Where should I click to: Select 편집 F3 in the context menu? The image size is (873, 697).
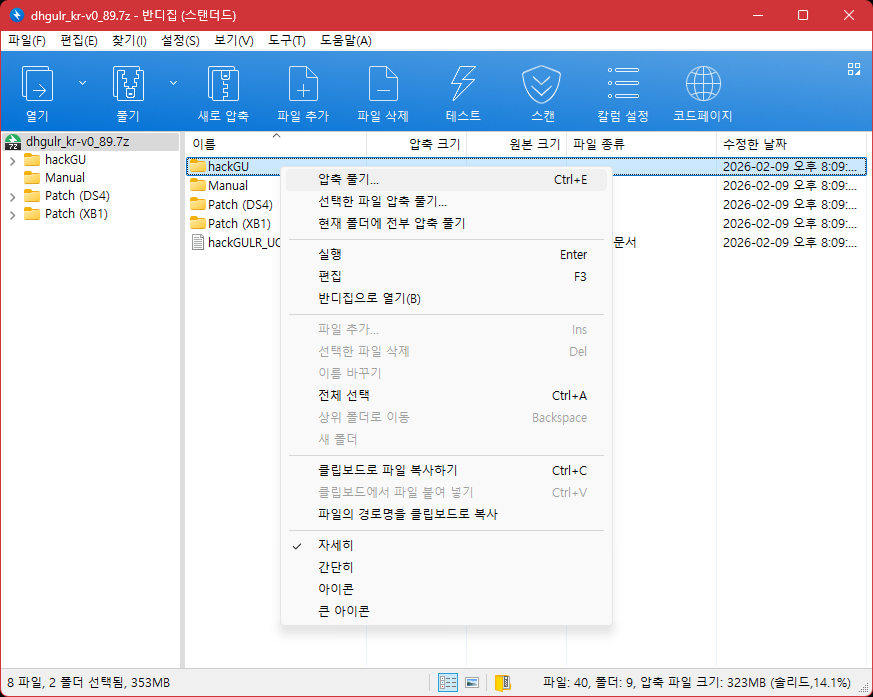(446, 276)
